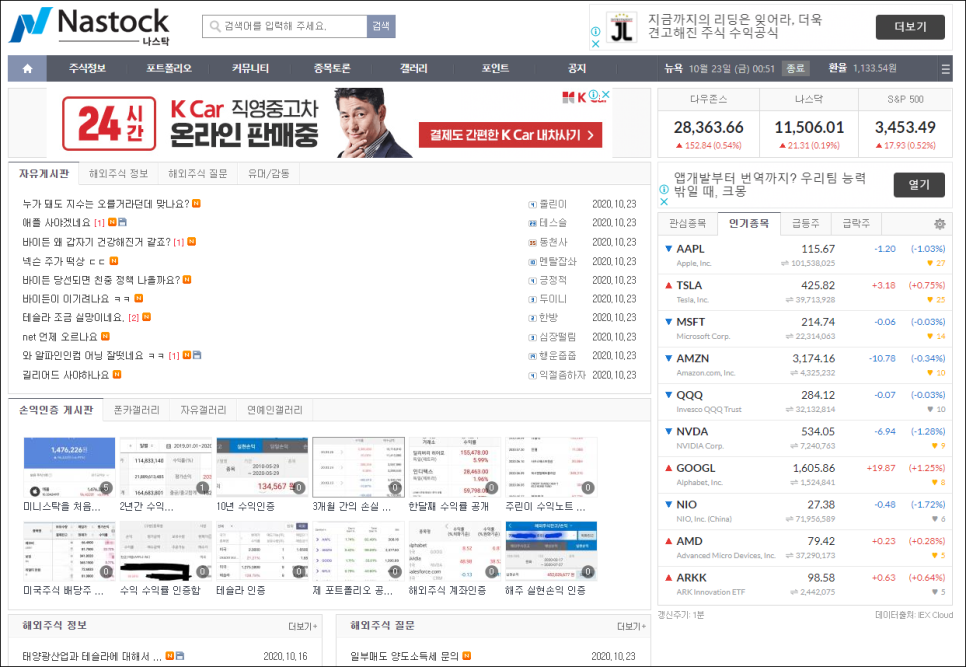Viewport: 966px width, 667px height.
Task: Open the hamburger menu in navigation bar
Action: coord(945,69)
